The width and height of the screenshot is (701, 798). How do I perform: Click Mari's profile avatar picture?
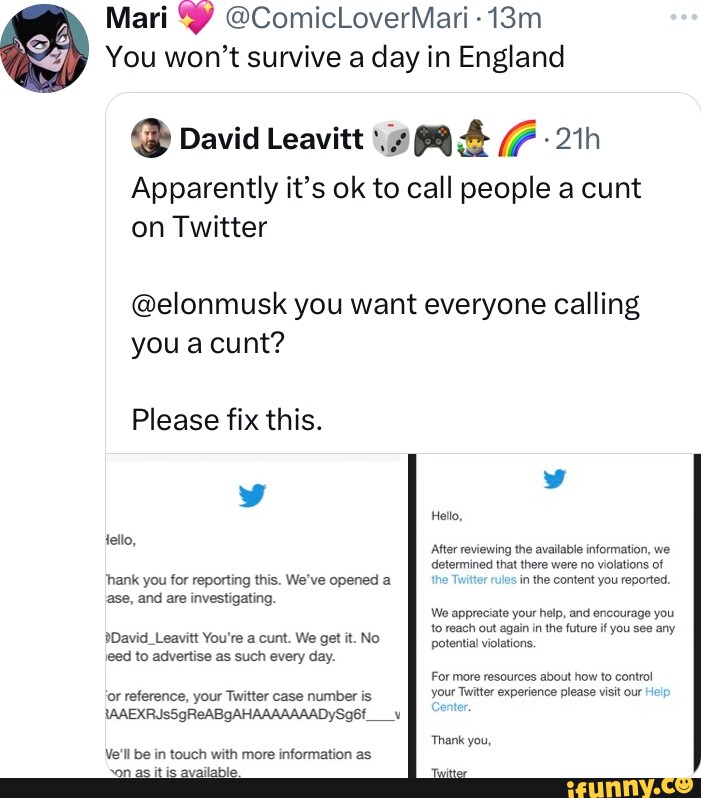[x=43, y=47]
